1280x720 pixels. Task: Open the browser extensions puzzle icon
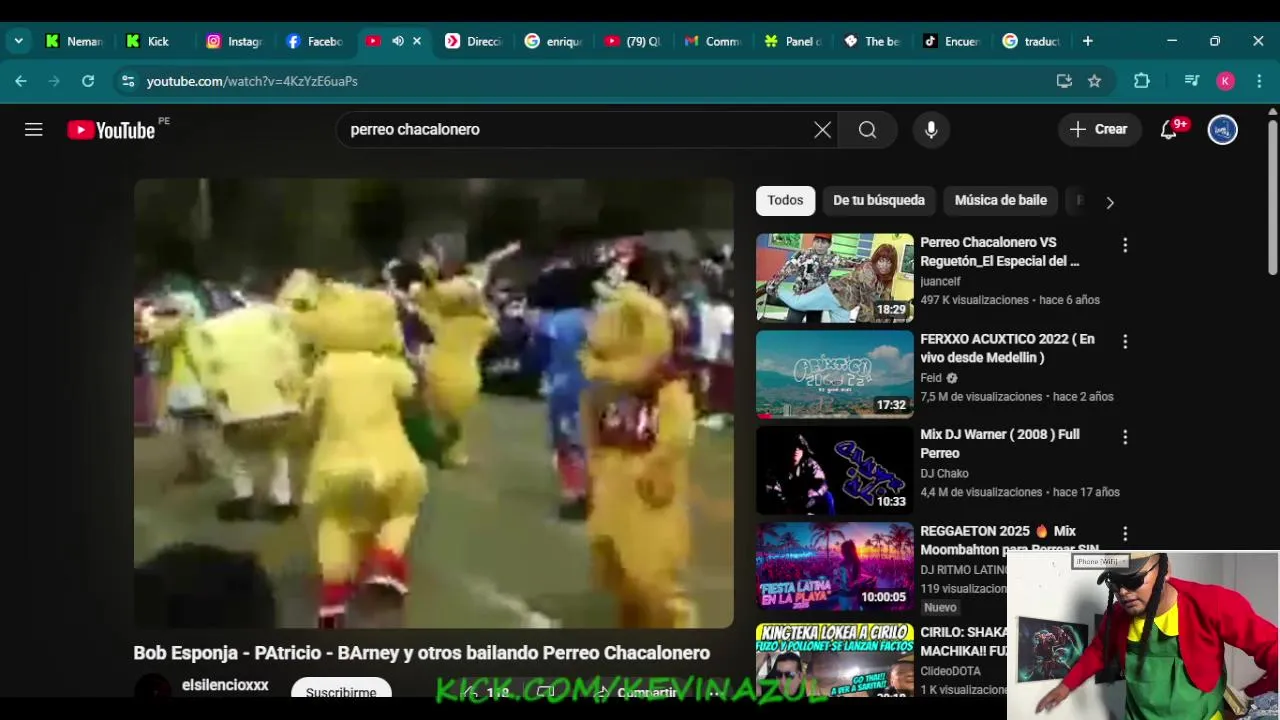coord(1142,81)
